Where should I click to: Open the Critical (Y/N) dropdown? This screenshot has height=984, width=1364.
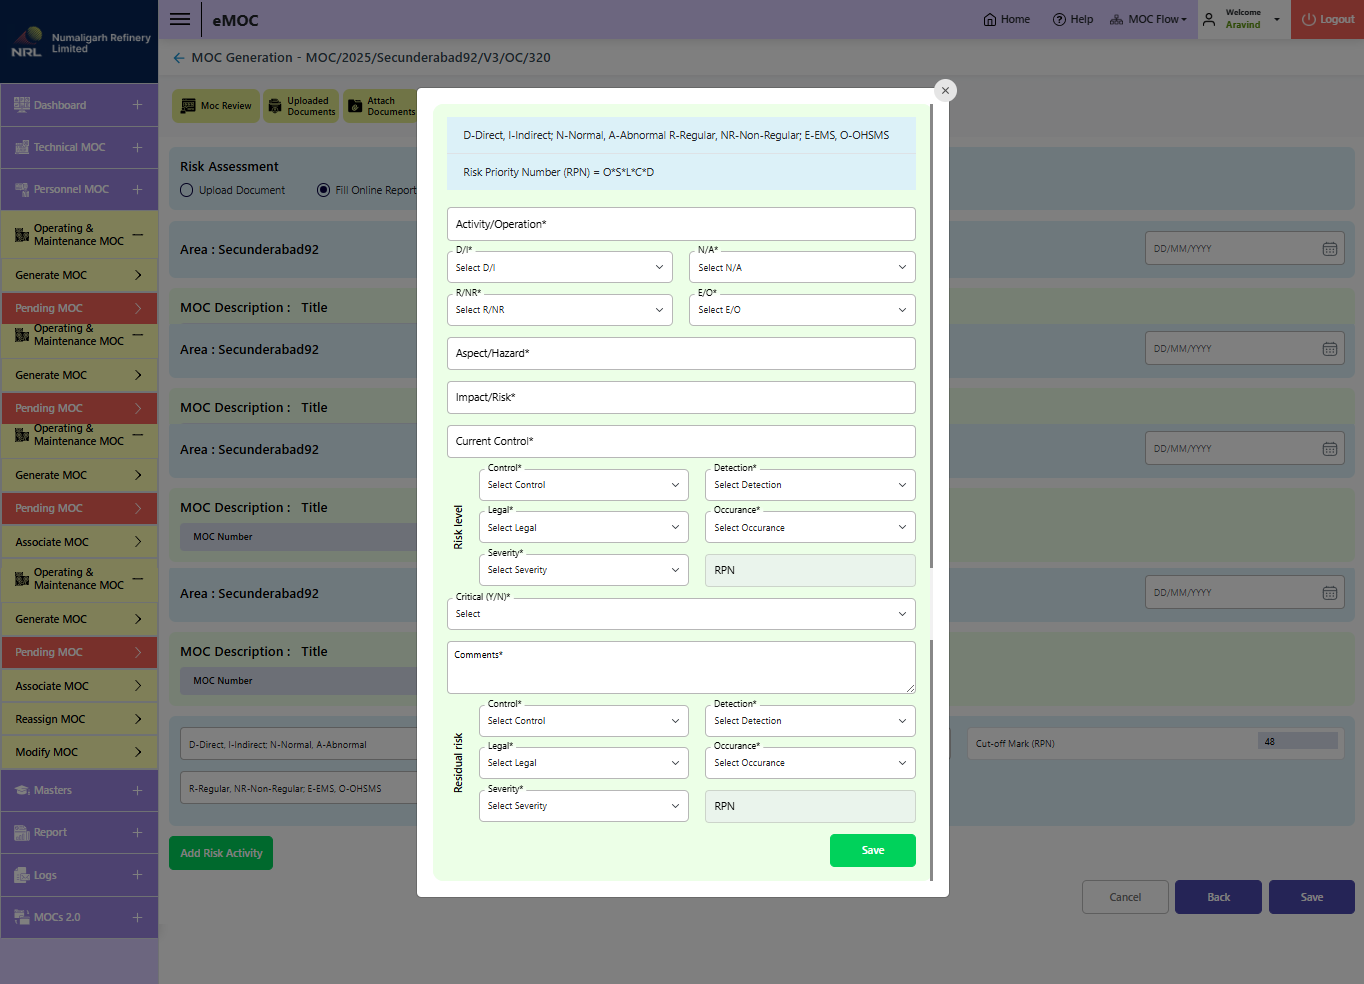[681, 614]
